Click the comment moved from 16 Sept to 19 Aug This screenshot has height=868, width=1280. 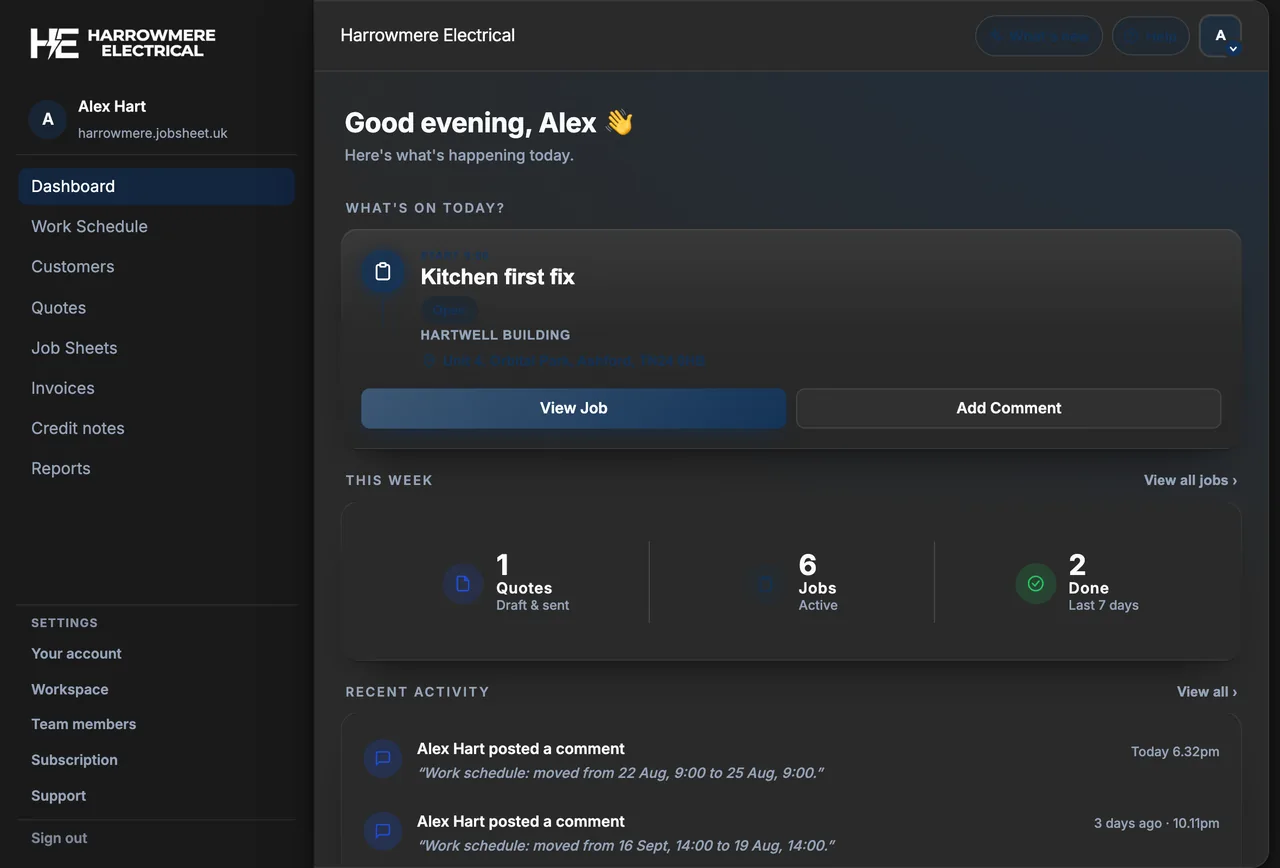click(626, 846)
